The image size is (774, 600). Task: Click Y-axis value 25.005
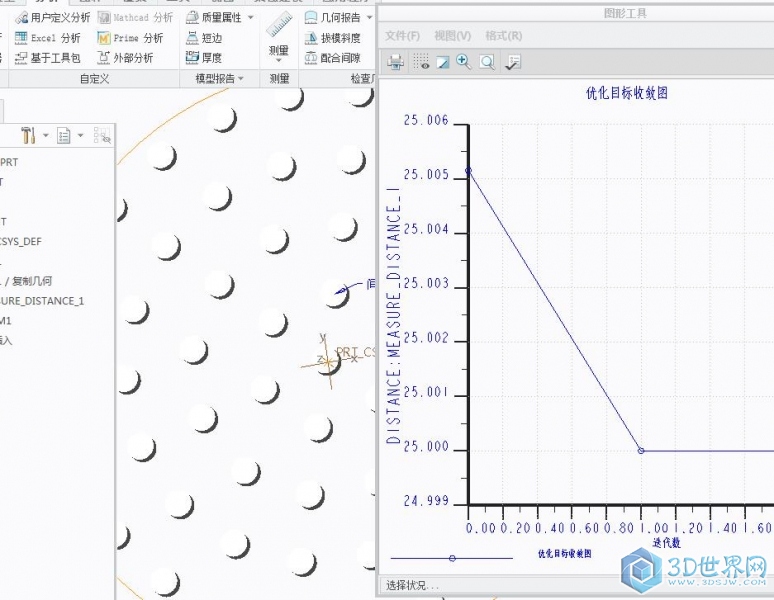point(426,175)
